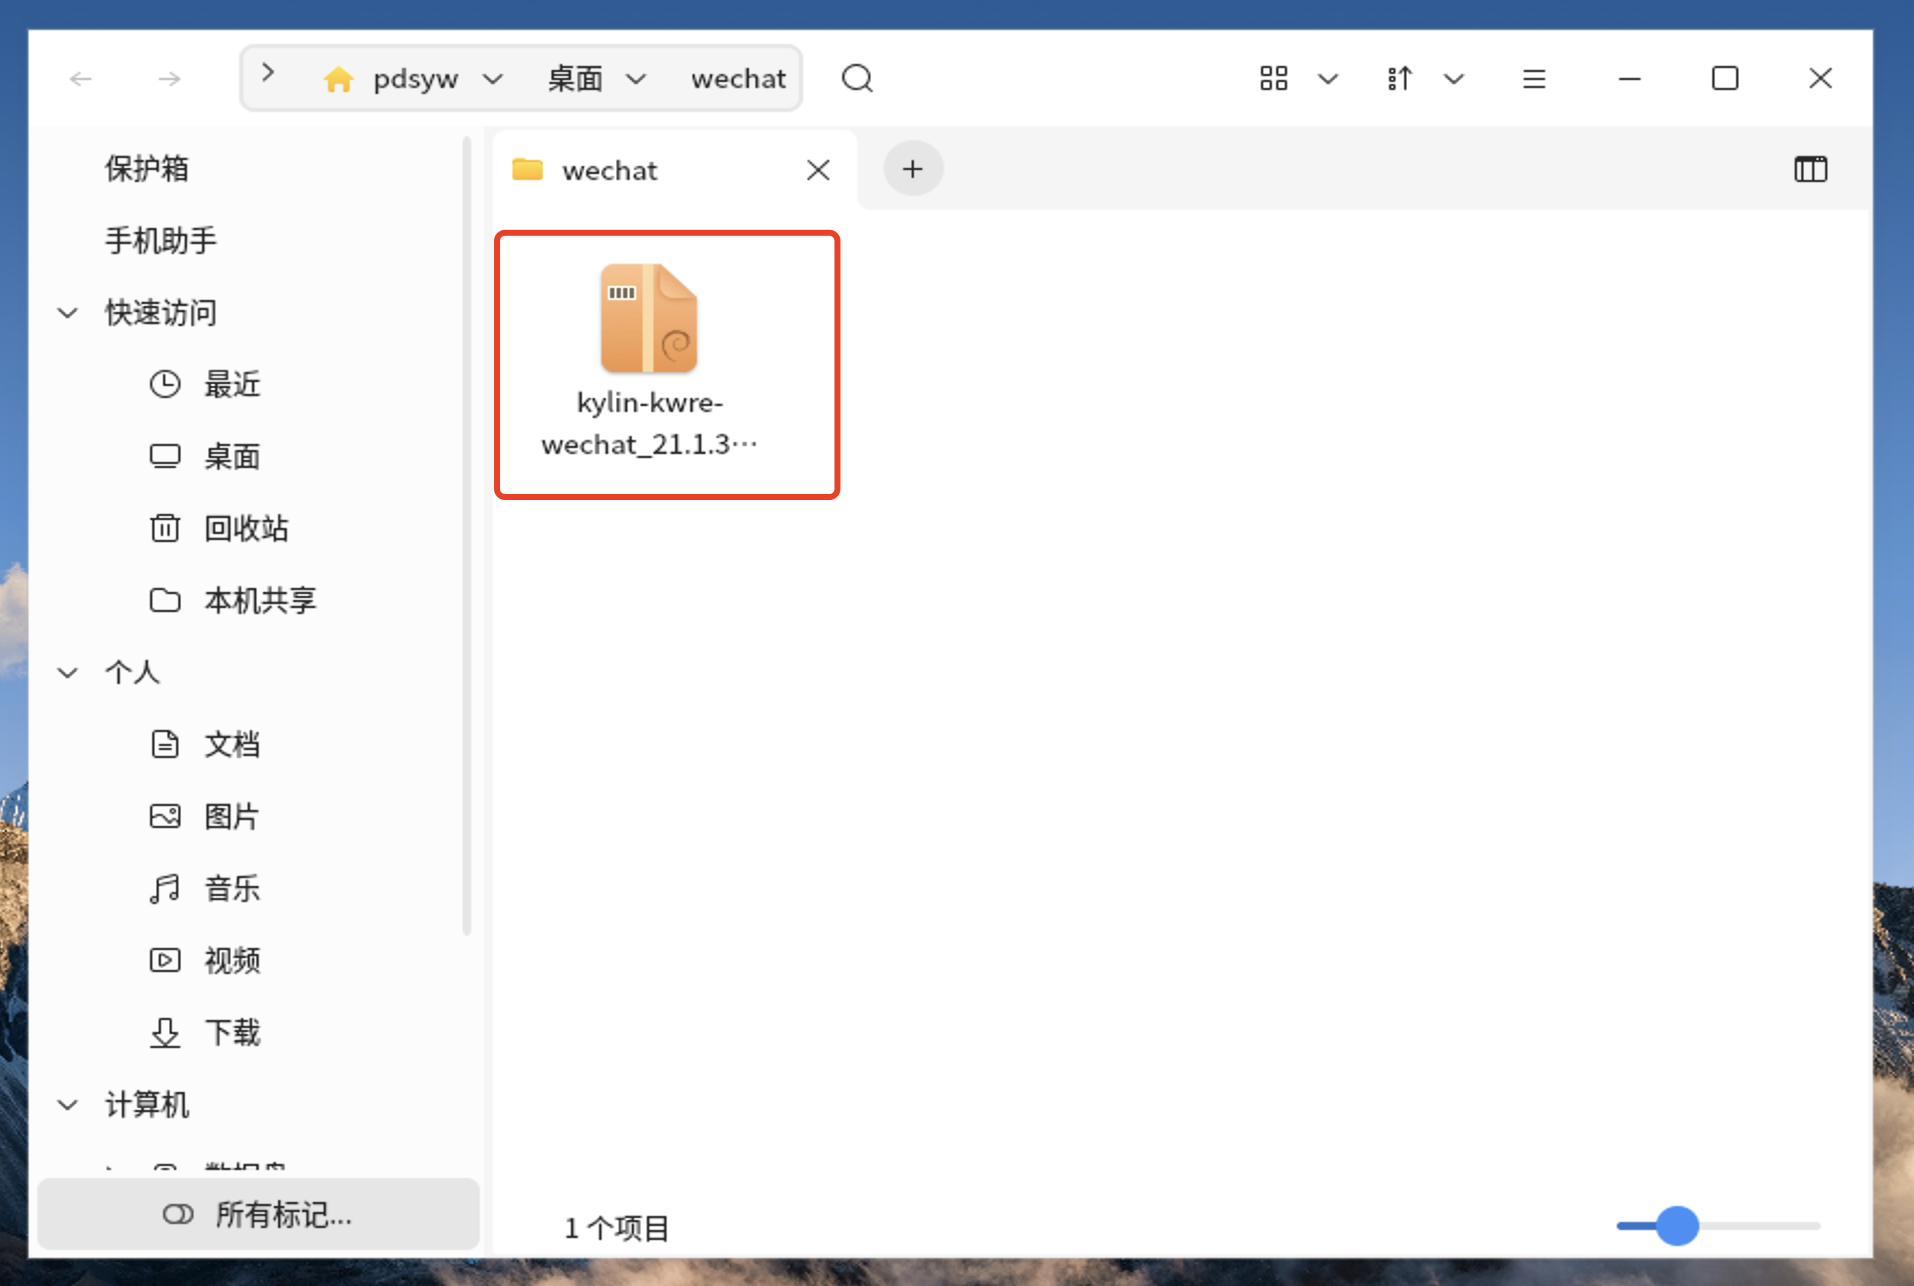Select 桌面 in the breadcrumb path
This screenshot has height=1286, width=1914.
click(575, 79)
